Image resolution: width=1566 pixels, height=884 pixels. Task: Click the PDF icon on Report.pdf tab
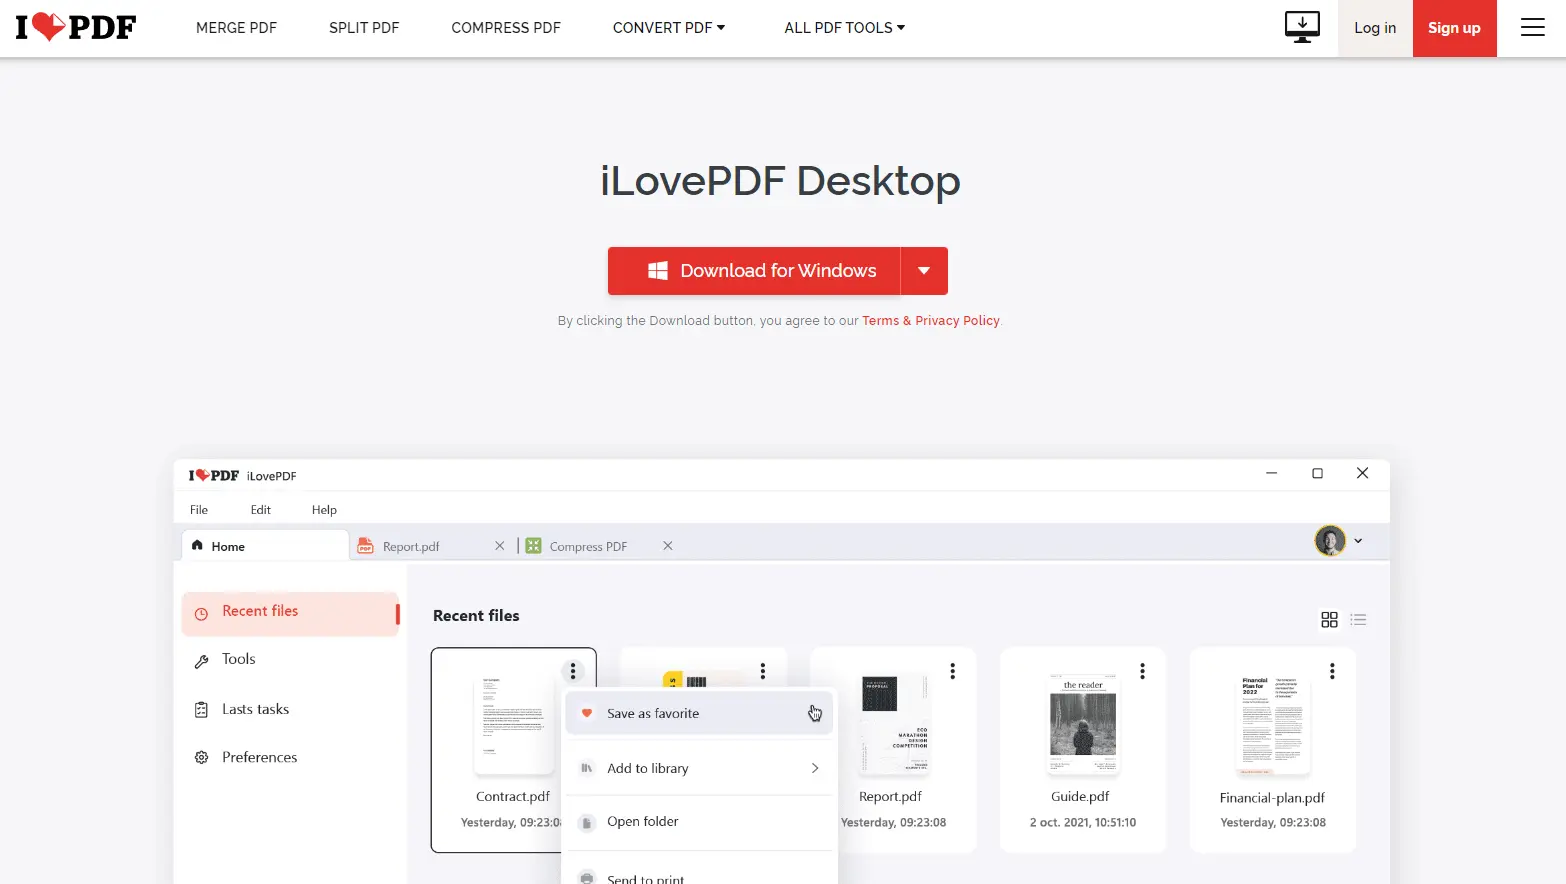tap(366, 546)
